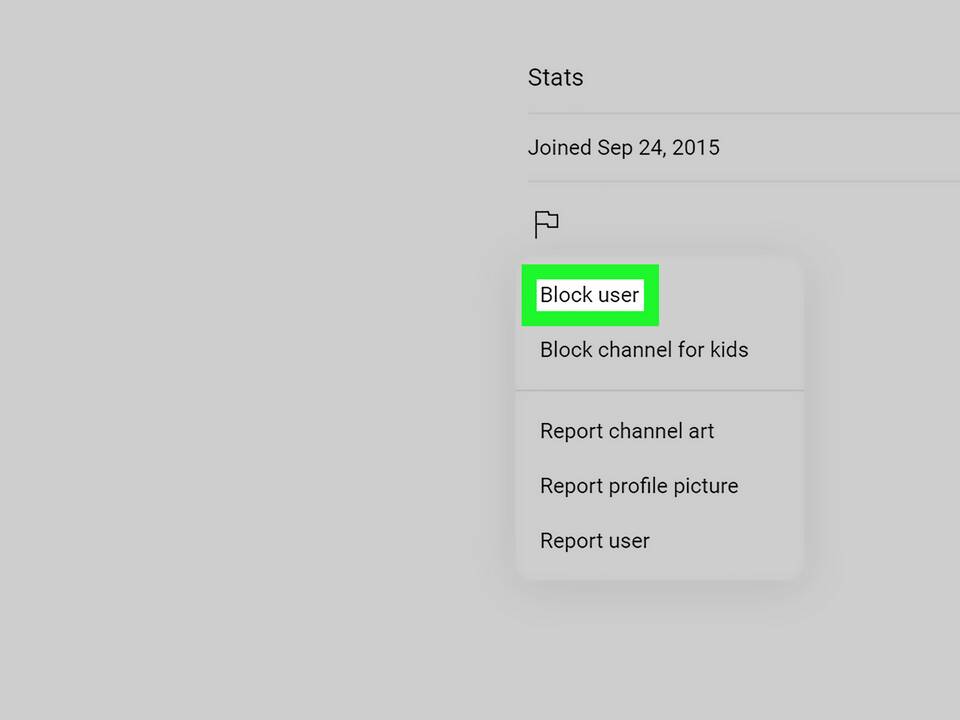Tap the kids block option below Block user

click(x=644, y=350)
